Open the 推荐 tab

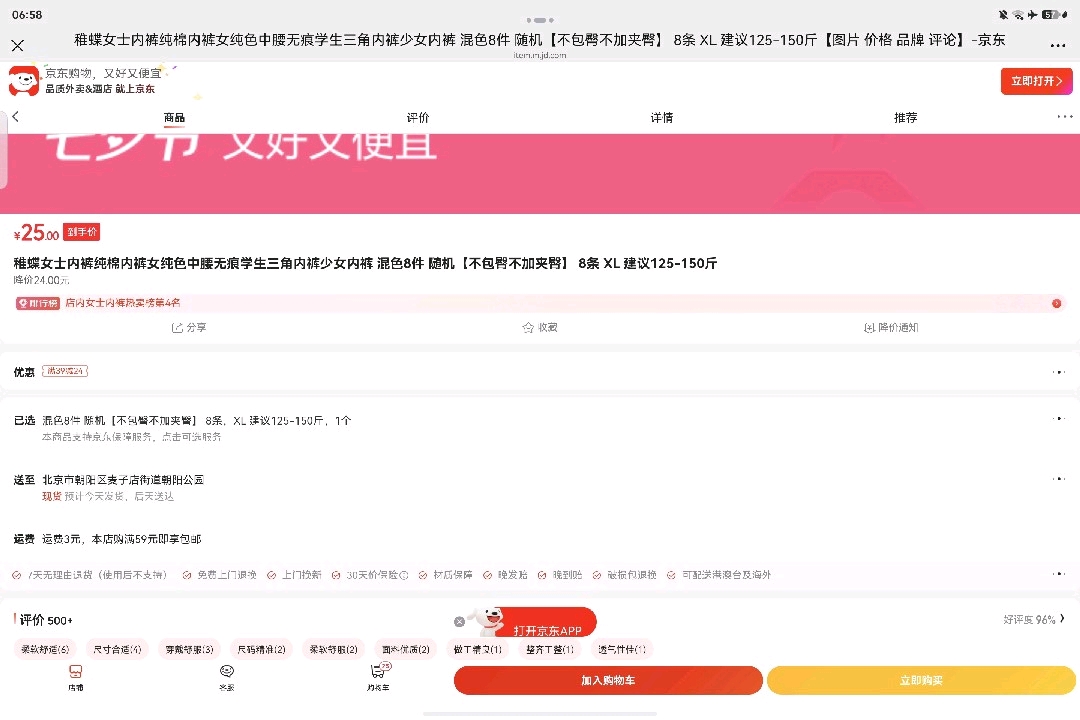pos(905,118)
